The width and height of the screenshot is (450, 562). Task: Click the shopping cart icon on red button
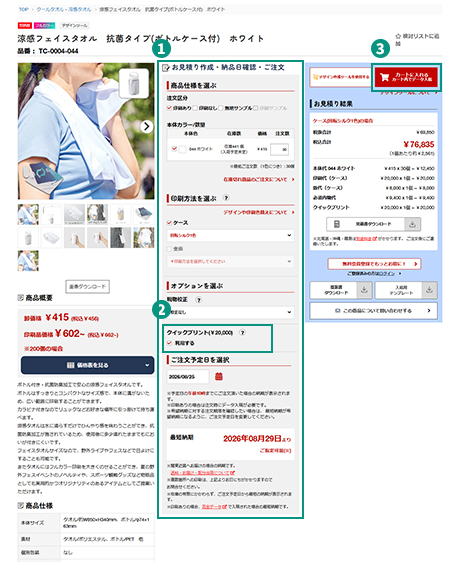(x=384, y=77)
